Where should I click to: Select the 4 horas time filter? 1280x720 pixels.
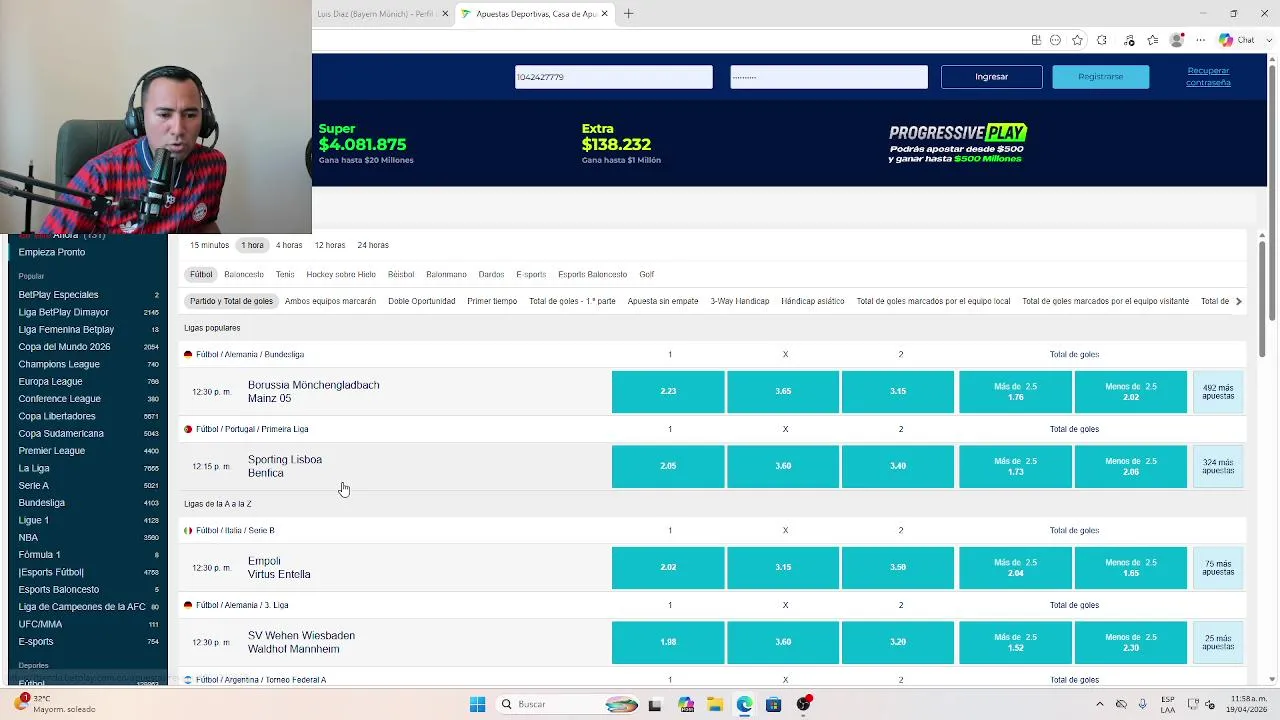(289, 245)
